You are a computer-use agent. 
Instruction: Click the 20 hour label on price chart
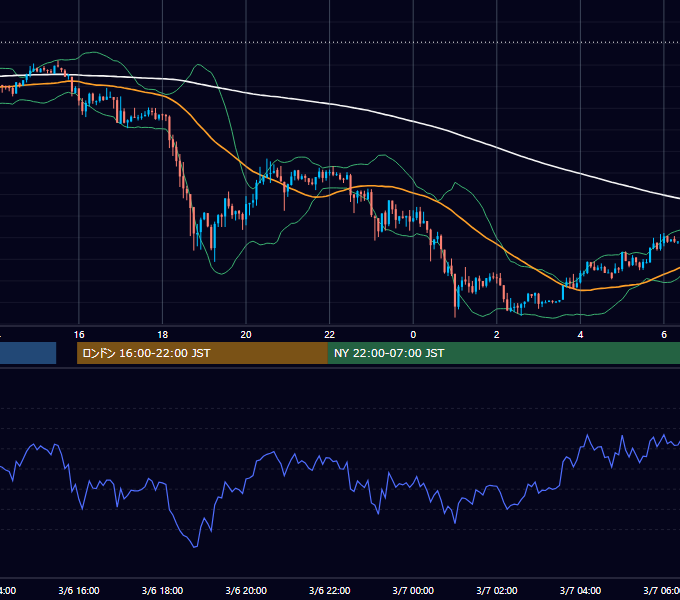tap(246, 334)
